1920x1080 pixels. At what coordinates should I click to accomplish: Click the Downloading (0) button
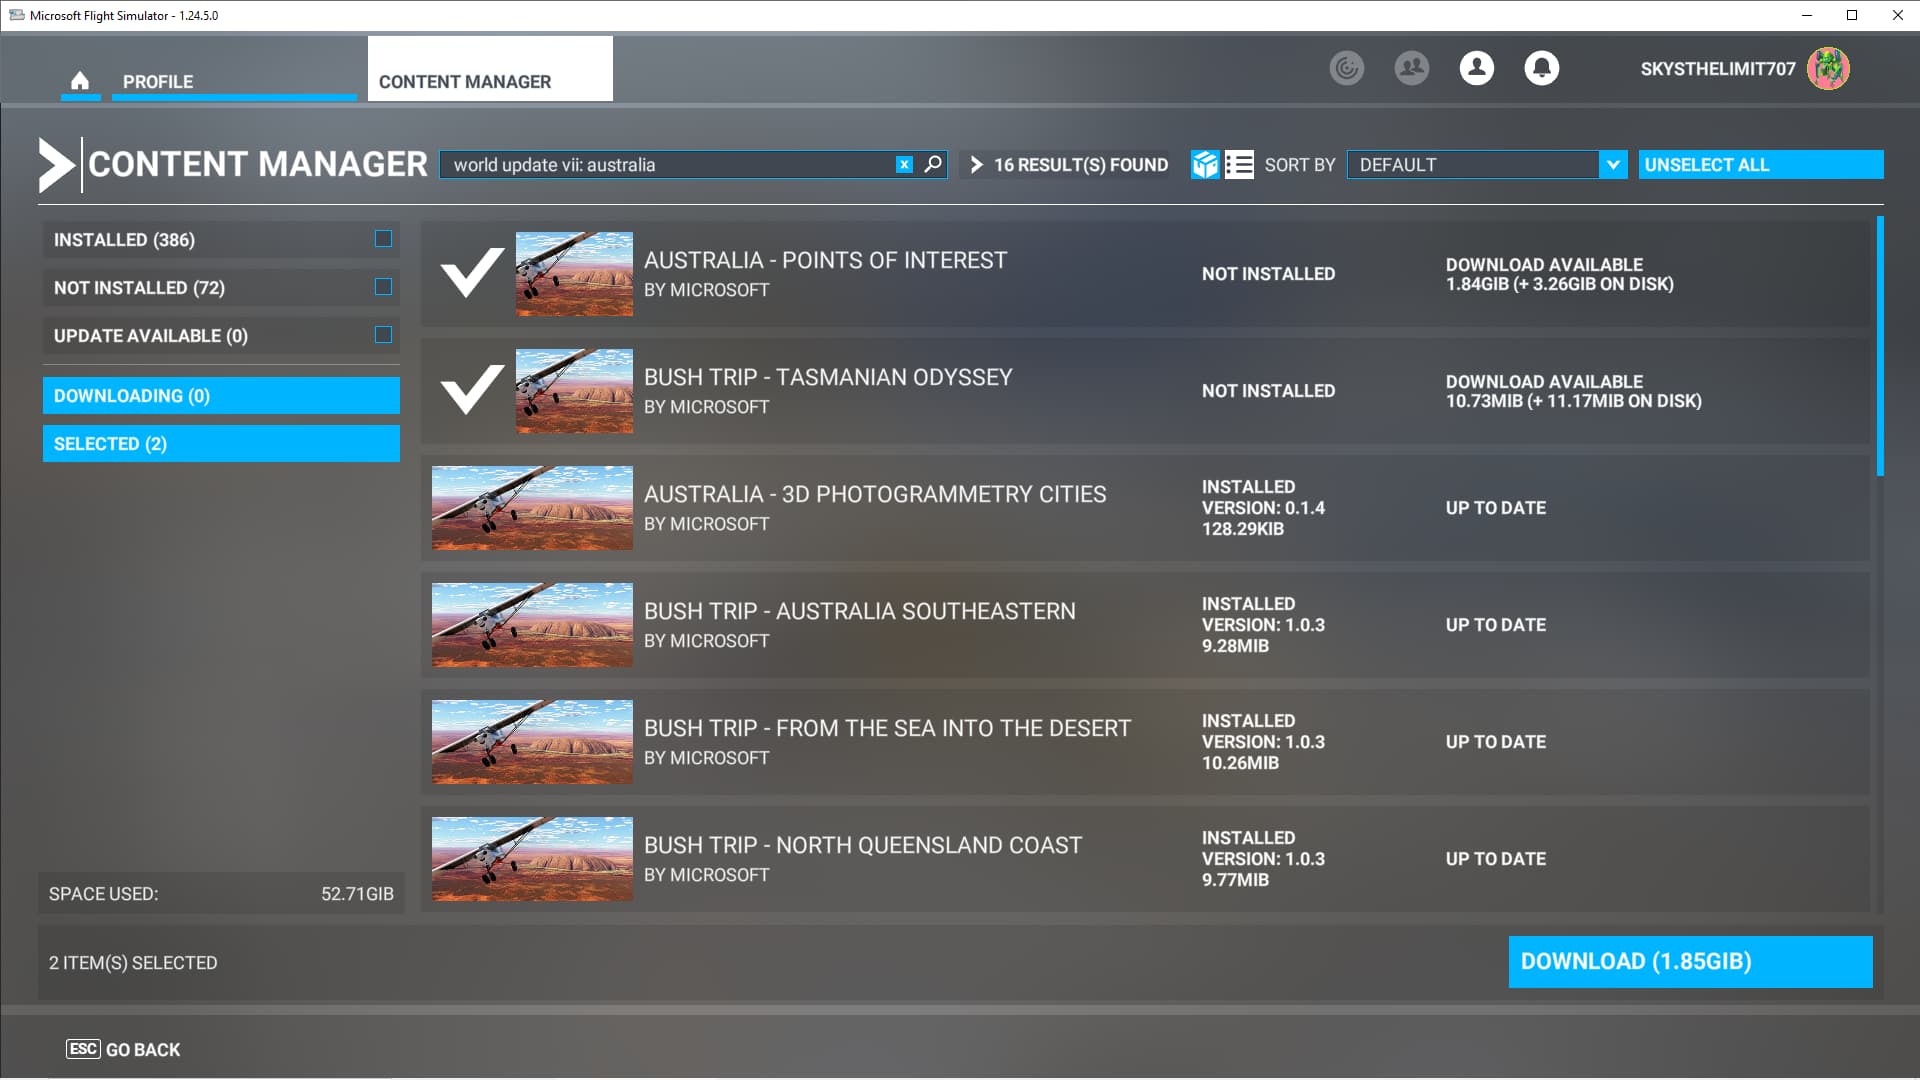(x=221, y=396)
